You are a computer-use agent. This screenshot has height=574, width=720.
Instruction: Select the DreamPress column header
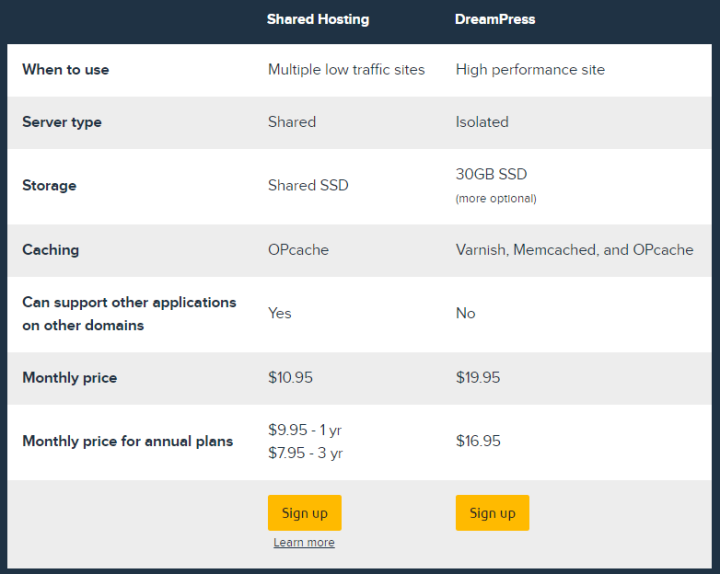pos(495,19)
